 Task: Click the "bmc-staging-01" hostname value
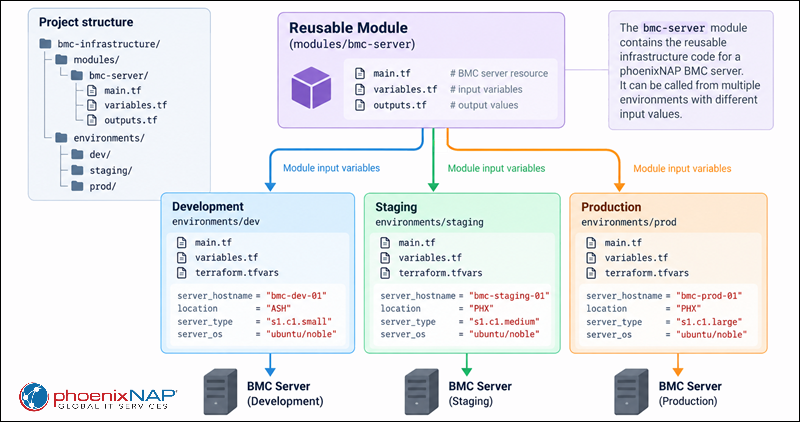510,295
